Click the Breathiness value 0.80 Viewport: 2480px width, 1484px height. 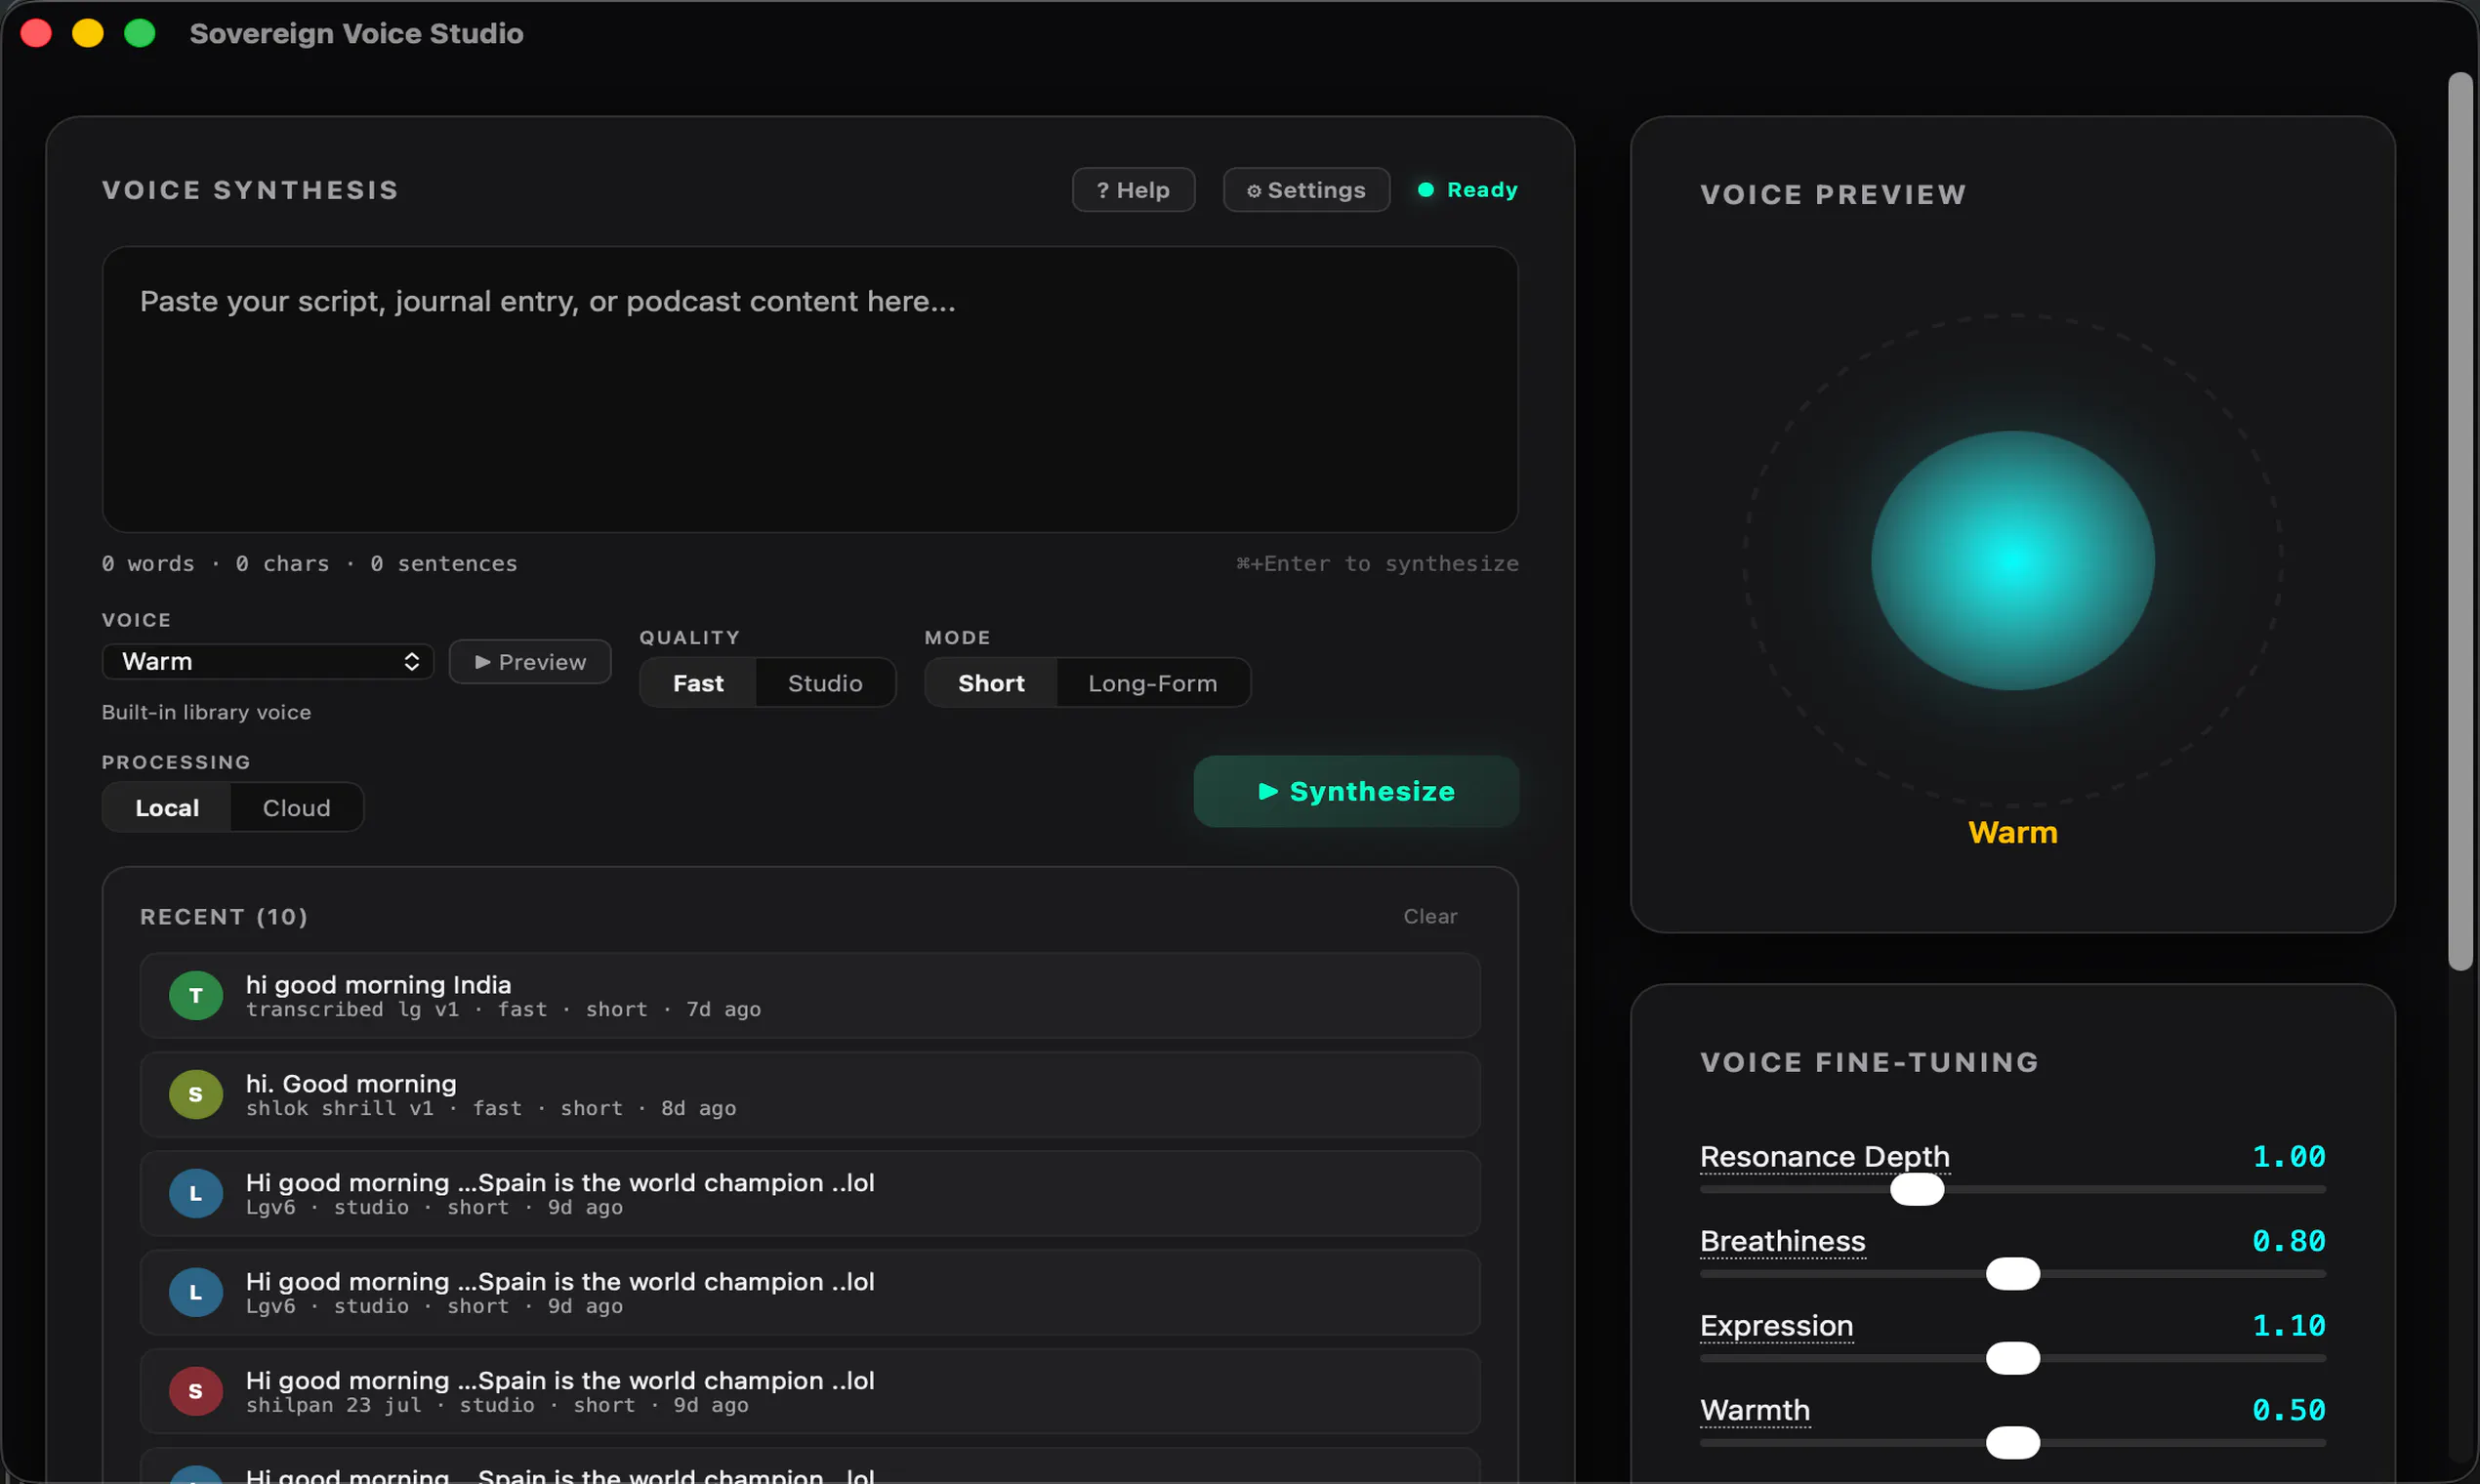(2288, 1241)
